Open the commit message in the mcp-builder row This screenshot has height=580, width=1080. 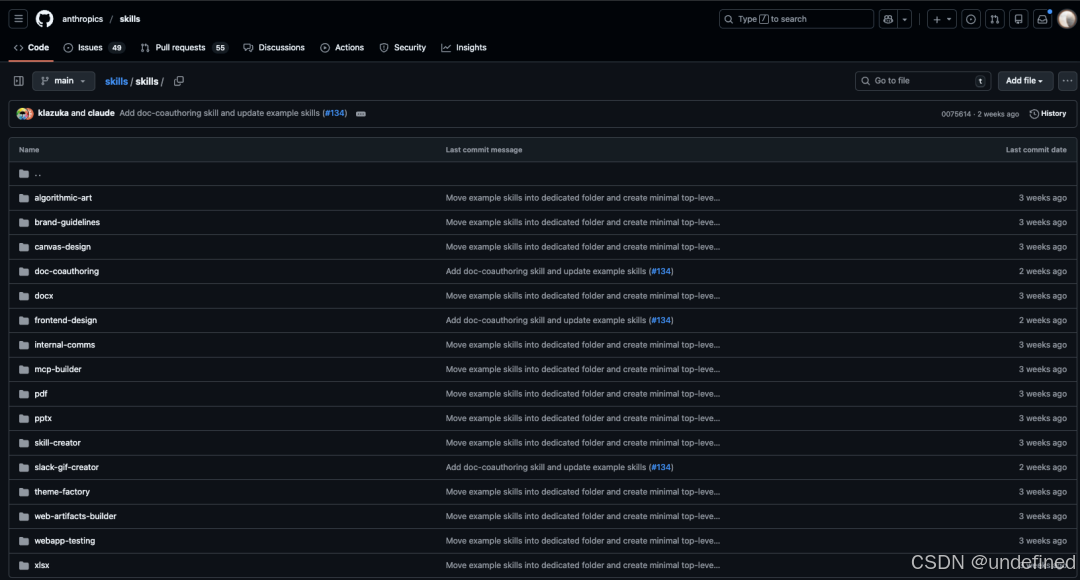[583, 369]
